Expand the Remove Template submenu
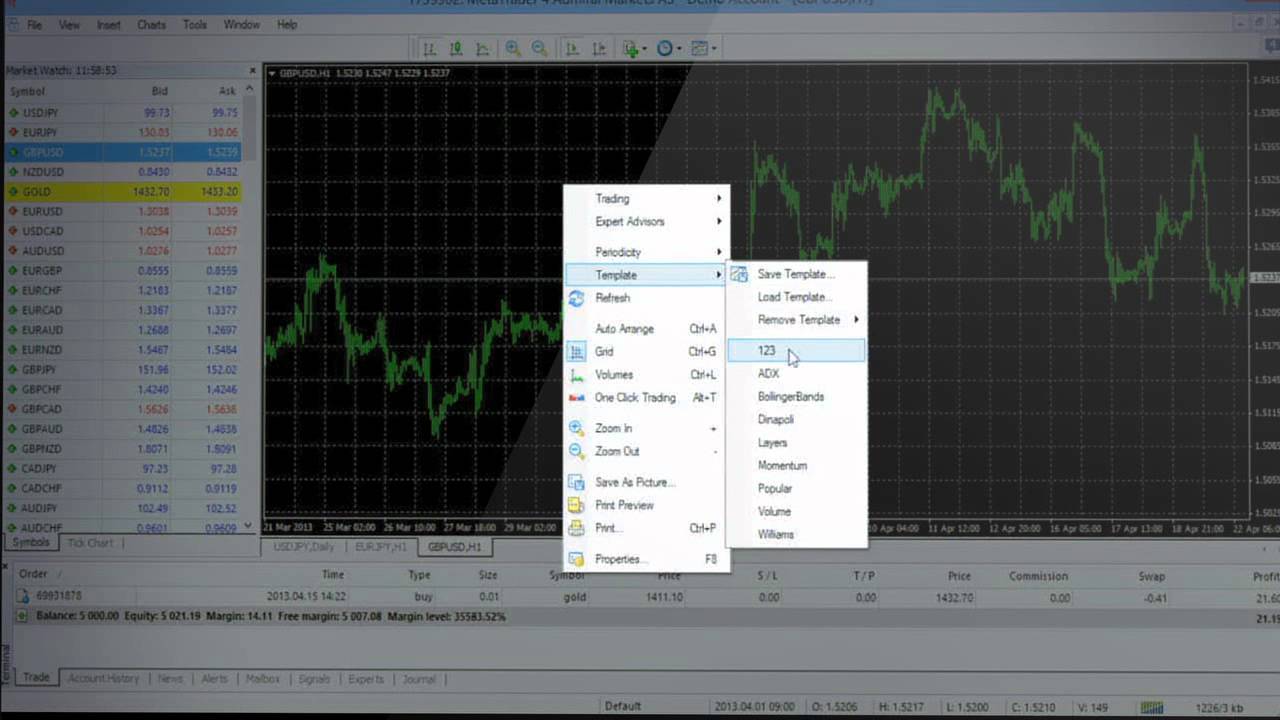Image resolution: width=1280 pixels, height=720 pixels. [796, 320]
